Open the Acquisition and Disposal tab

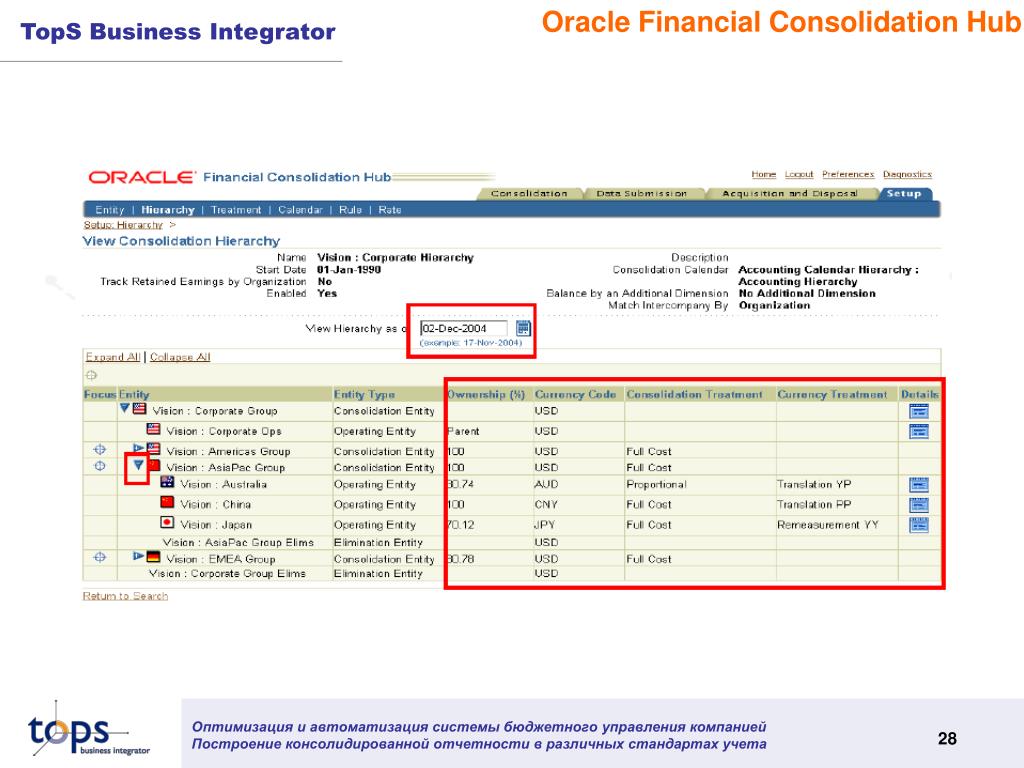pyautogui.click(x=790, y=193)
